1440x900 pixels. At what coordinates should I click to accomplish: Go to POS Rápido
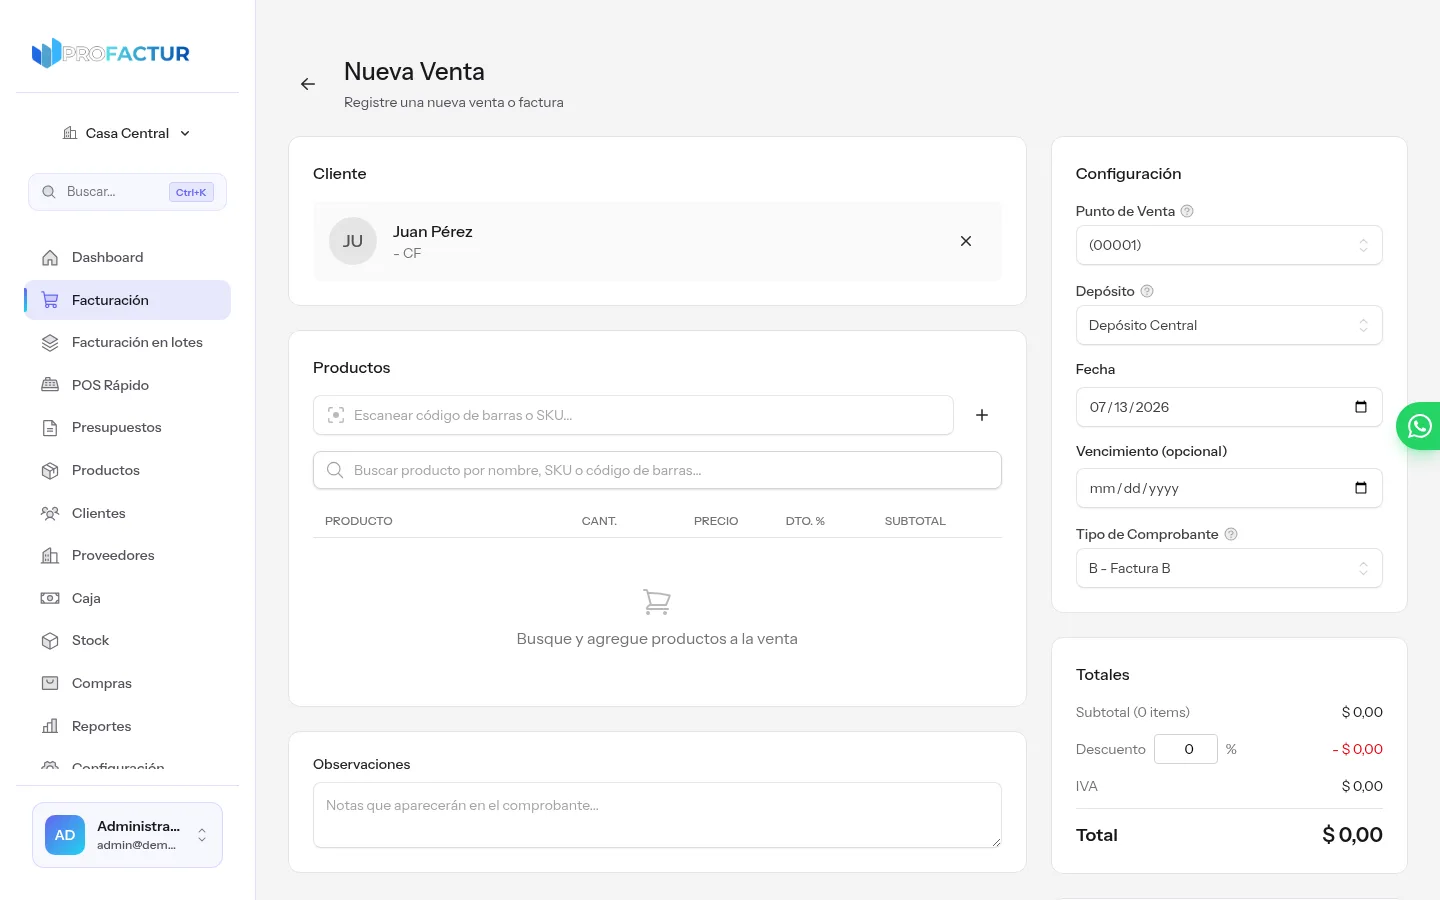coord(127,385)
